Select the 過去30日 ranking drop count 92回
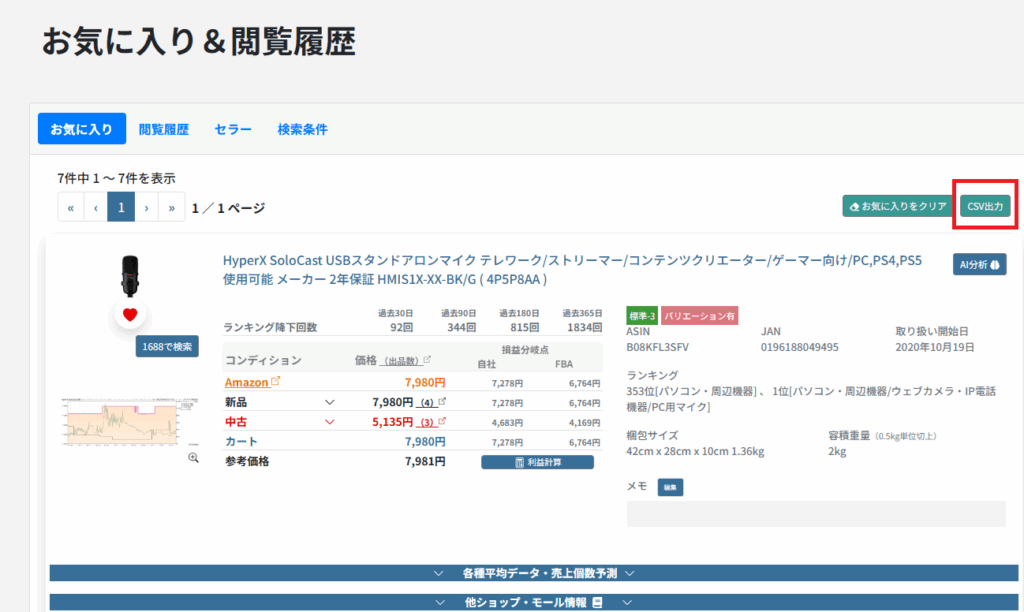Viewport: 1024px width, 612px height. [402, 327]
